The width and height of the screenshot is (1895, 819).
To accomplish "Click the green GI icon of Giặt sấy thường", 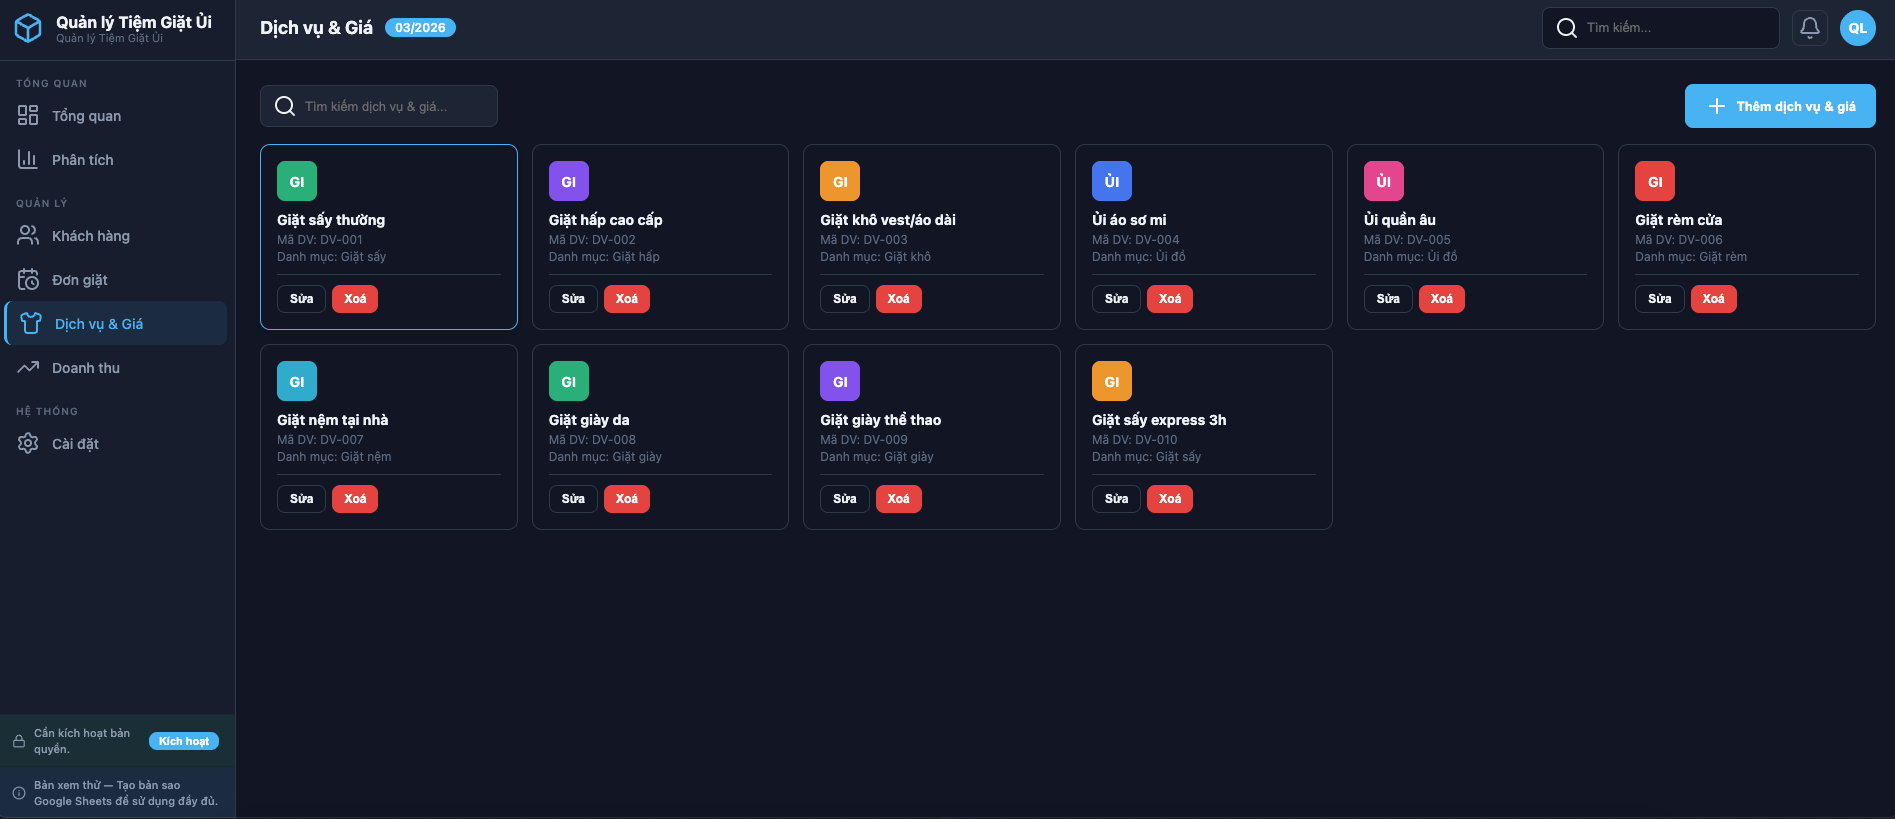I will pos(297,182).
